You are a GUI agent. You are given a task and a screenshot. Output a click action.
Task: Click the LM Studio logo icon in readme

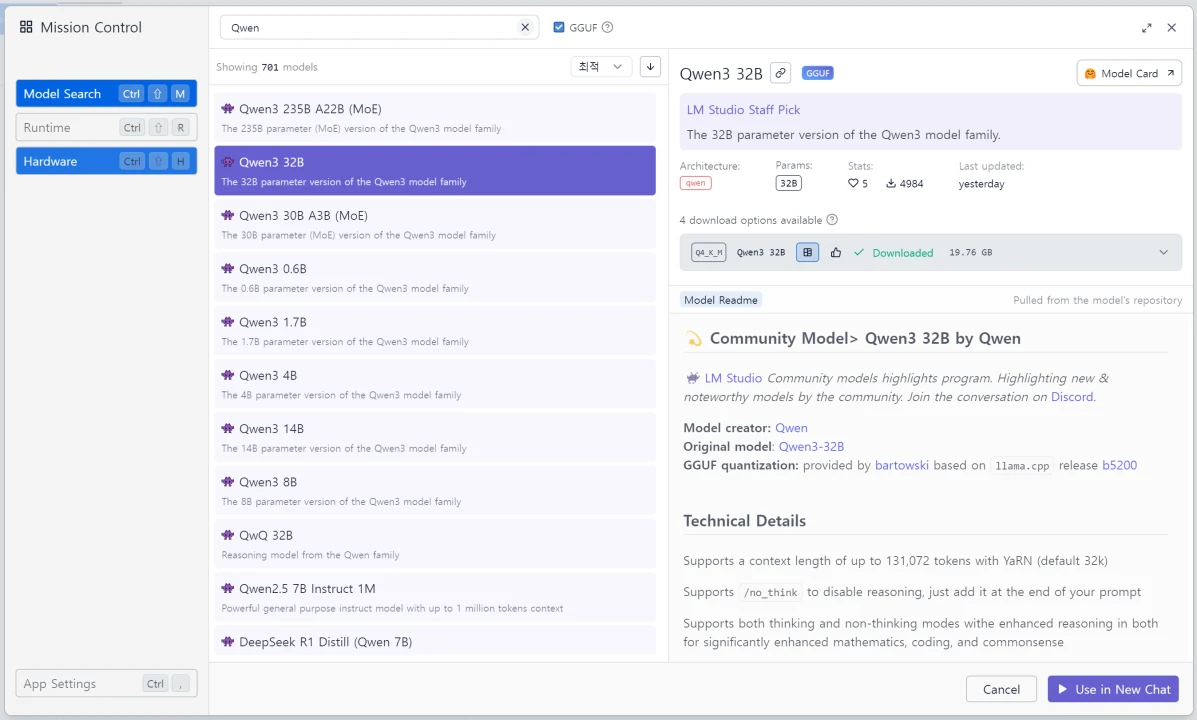click(x=692, y=378)
